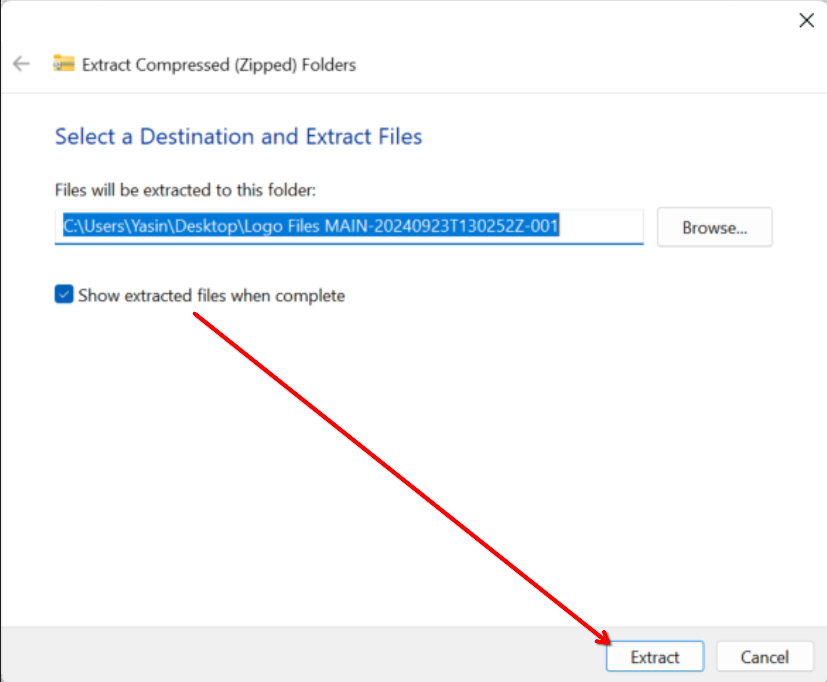Viewport: 827px width, 682px height.
Task: Open the Browse... folder picker
Action: click(x=715, y=227)
